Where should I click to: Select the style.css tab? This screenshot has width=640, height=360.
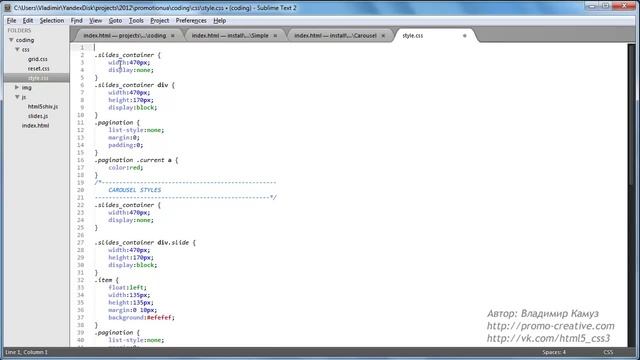click(x=413, y=36)
